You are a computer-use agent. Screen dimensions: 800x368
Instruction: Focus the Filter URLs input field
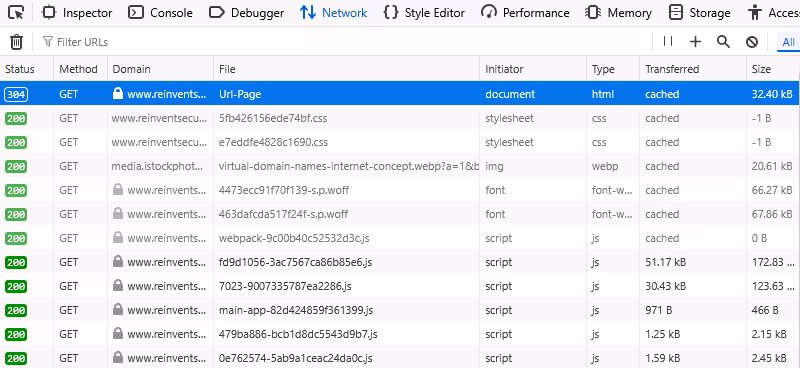coord(342,42)
